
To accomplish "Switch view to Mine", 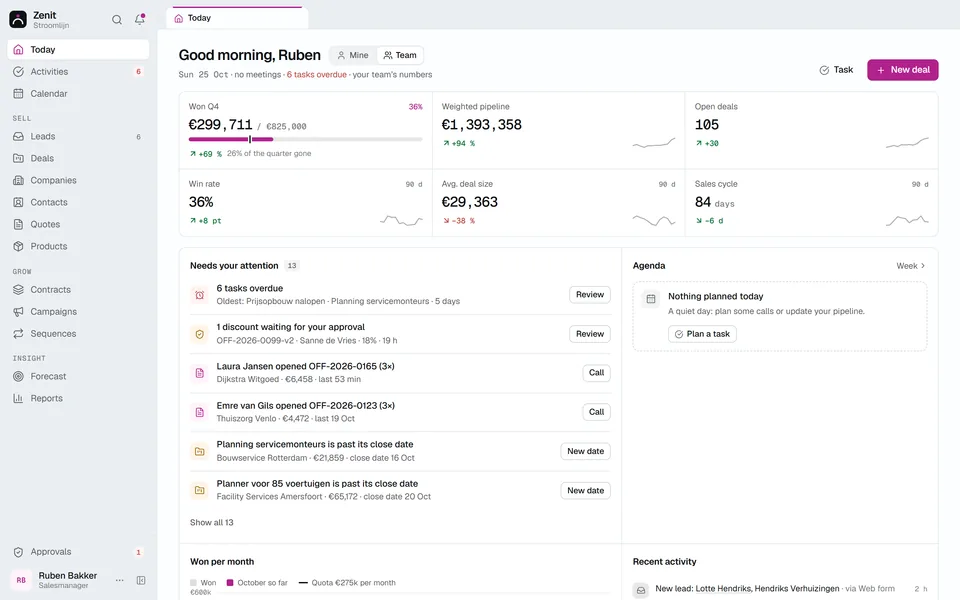I will [353, 55].
